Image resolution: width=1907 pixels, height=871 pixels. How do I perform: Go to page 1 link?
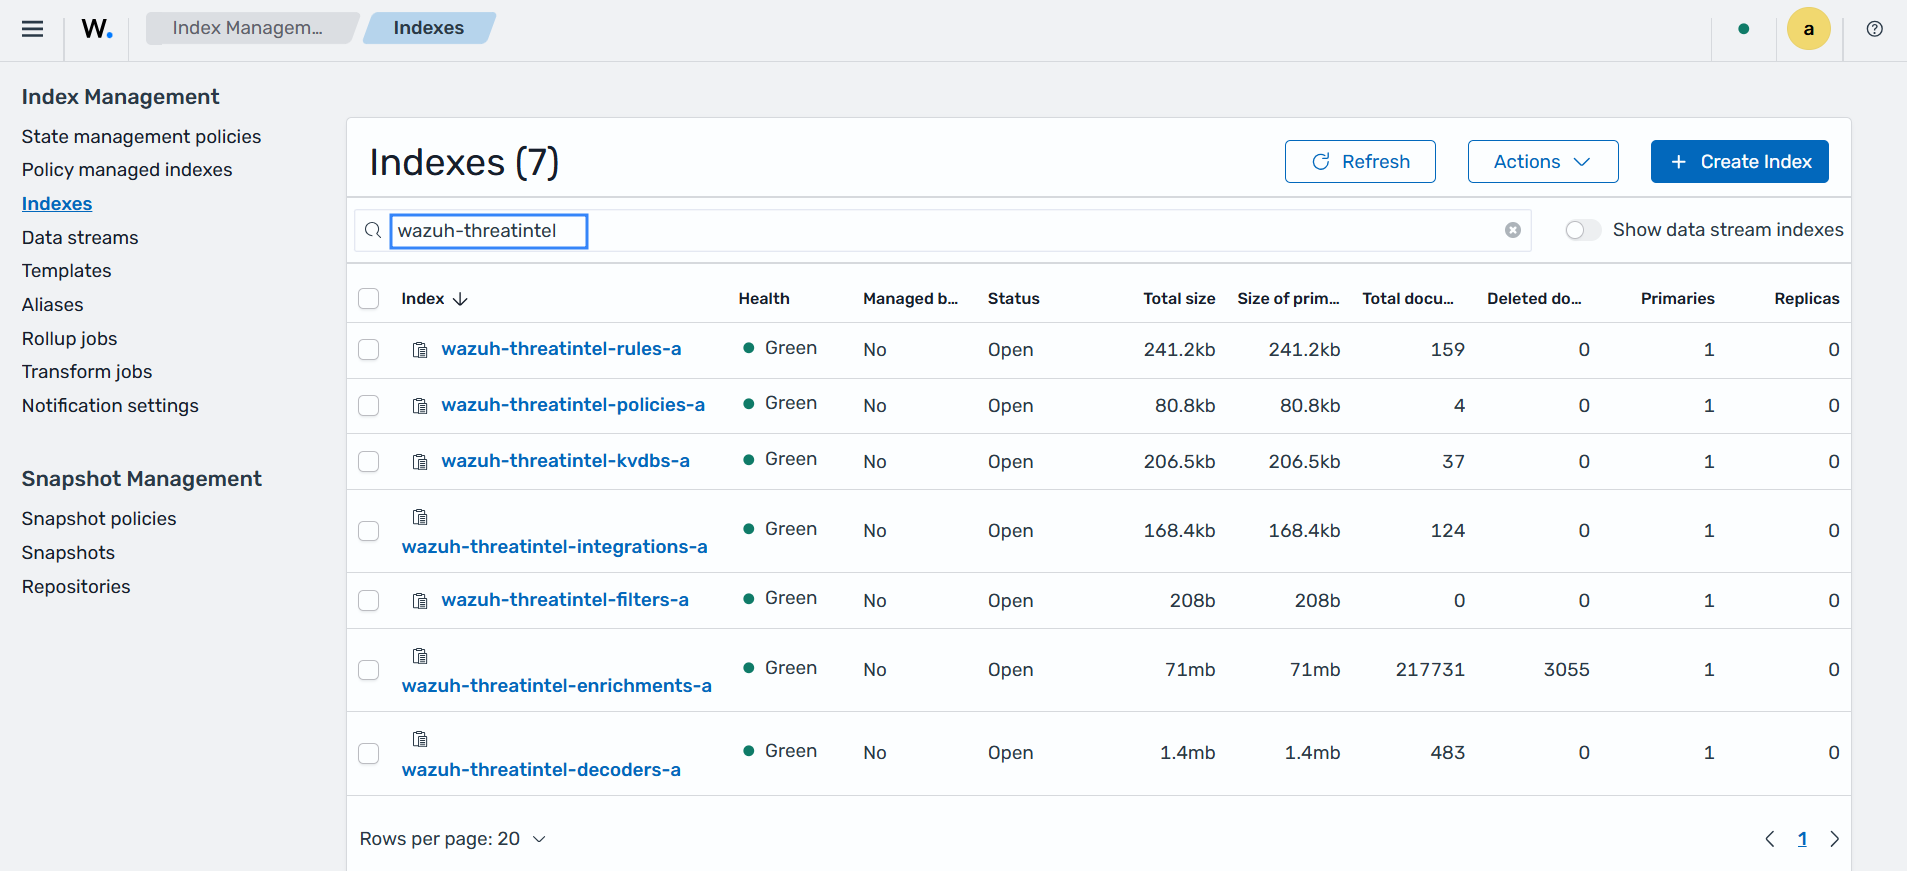click(1802, 839)
